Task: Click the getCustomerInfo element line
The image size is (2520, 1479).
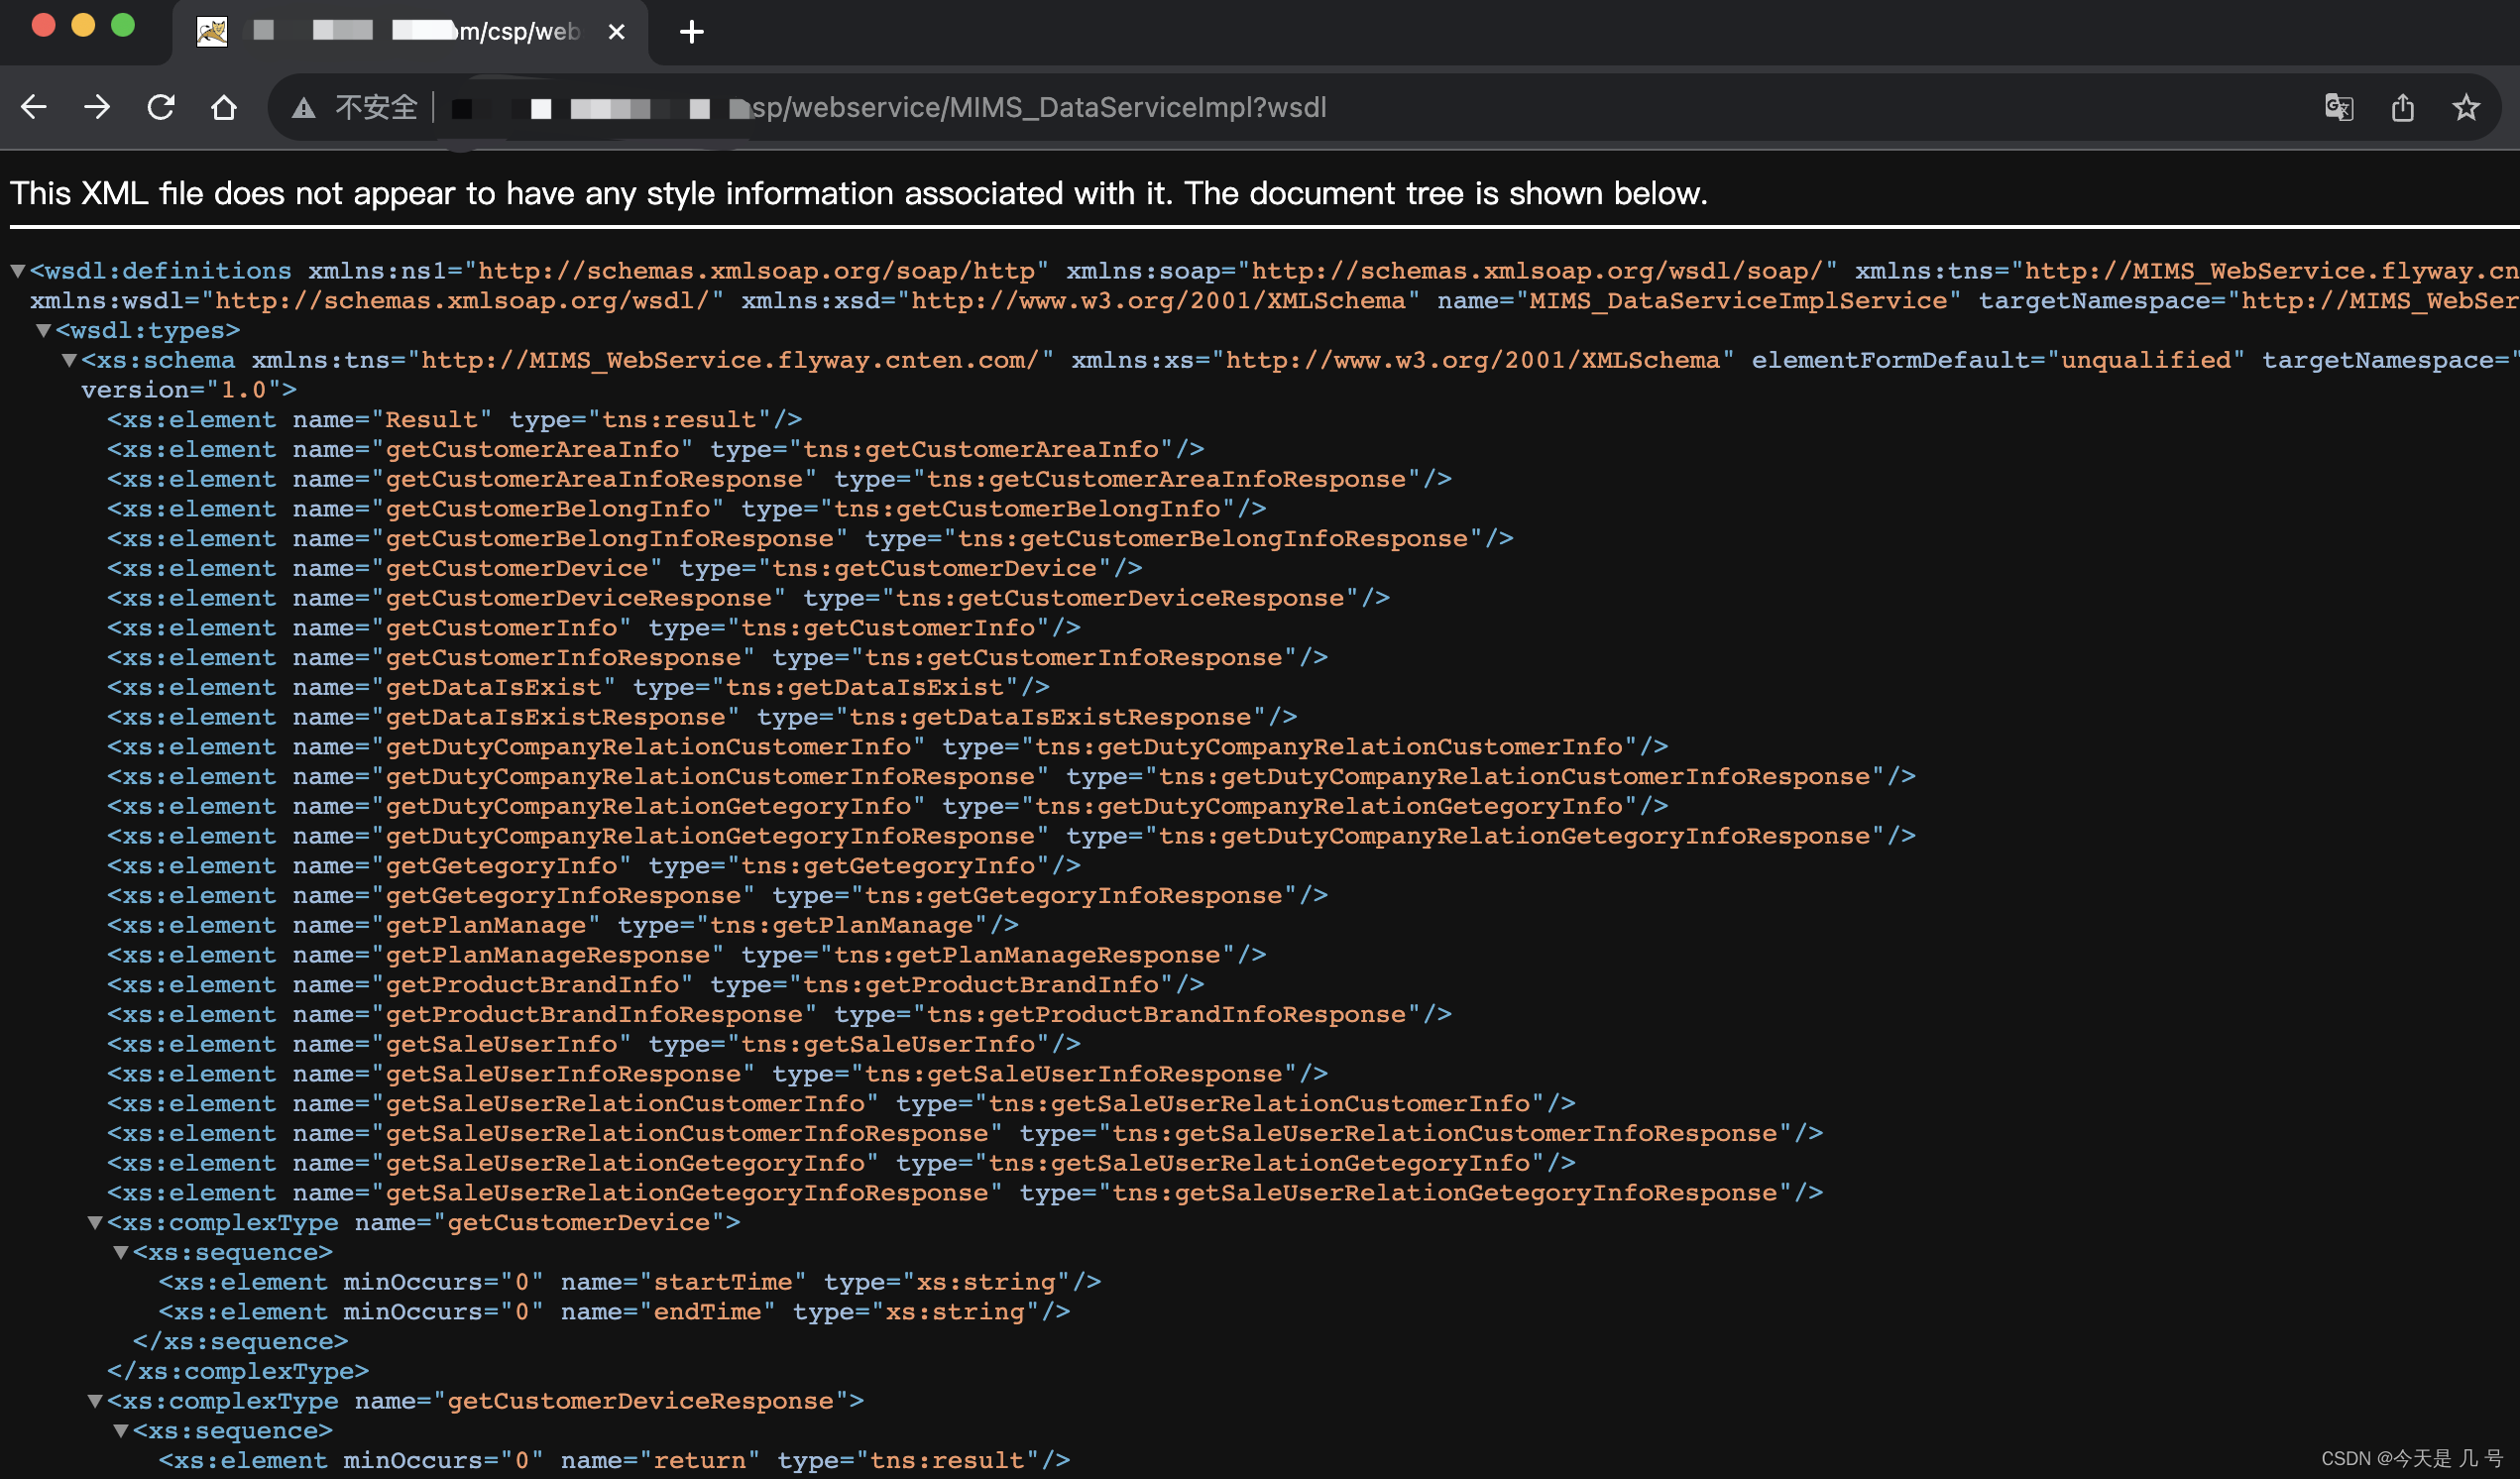Action: point(594,628)
